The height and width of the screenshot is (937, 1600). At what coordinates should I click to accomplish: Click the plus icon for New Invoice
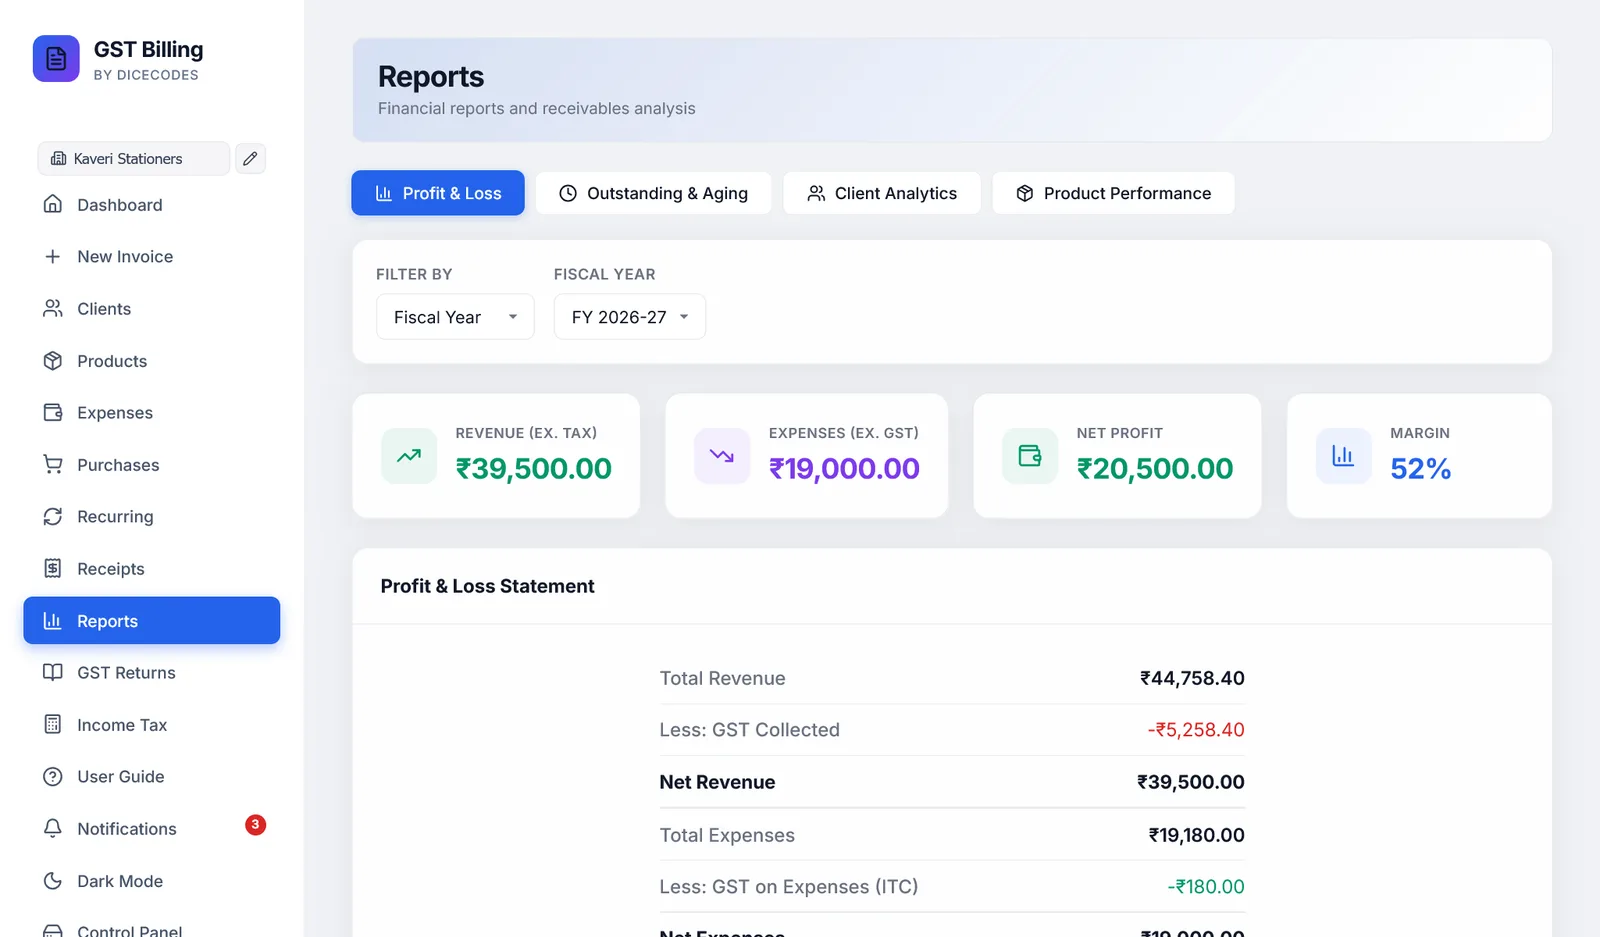coord(53,256)
